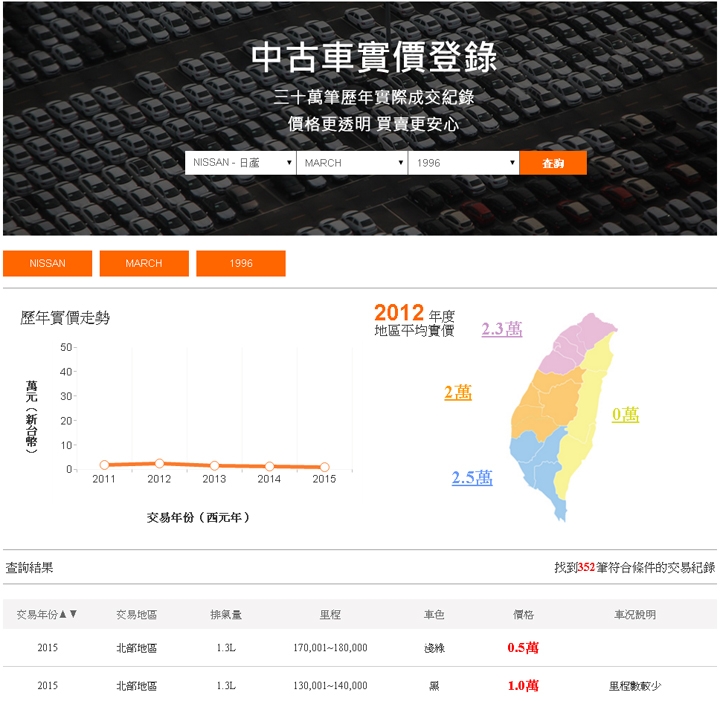This screenshot has height=701, width=720.
Task: Click the 交易地區 column header
Action: (136, 614)
